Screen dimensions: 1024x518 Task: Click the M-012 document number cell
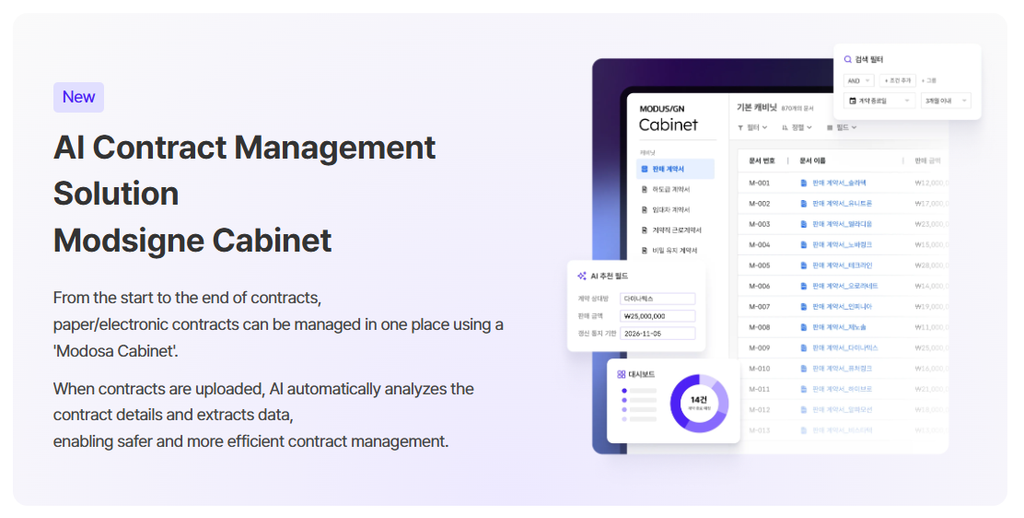point(759,410)
